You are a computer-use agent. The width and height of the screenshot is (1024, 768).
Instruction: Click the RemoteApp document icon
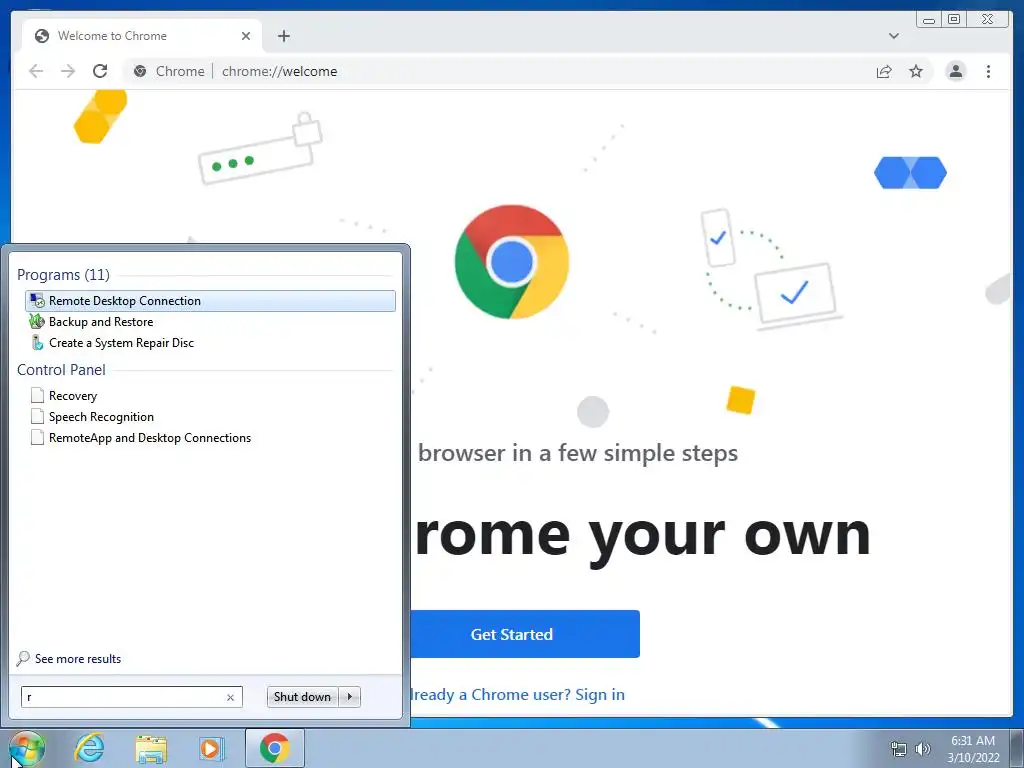point(37,437)
